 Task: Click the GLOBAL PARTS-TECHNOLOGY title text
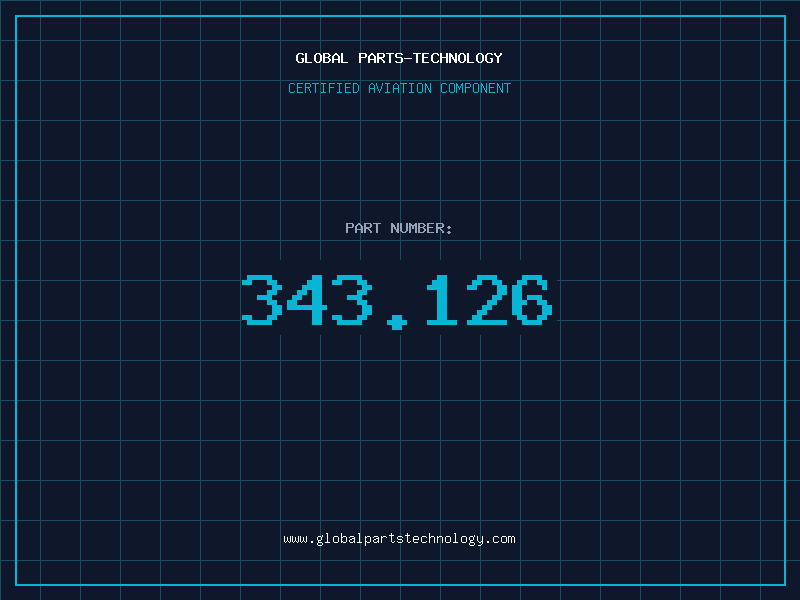[399, 58]
